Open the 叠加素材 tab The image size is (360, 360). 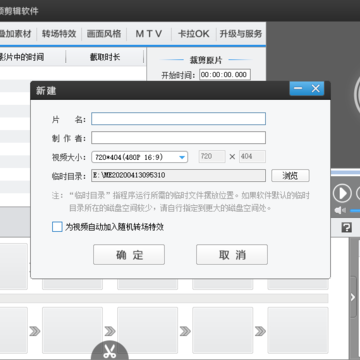(x=16, y=34)
